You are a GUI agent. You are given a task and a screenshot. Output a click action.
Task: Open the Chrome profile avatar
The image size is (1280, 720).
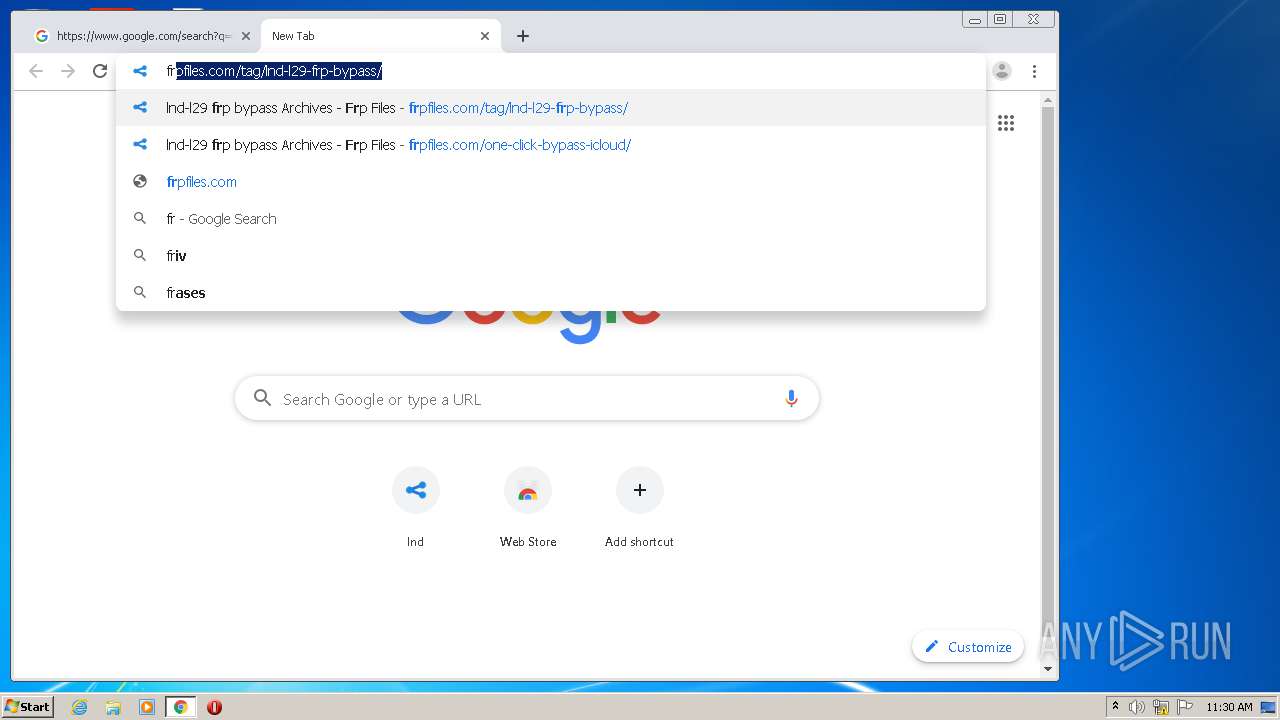(1002, 71)
